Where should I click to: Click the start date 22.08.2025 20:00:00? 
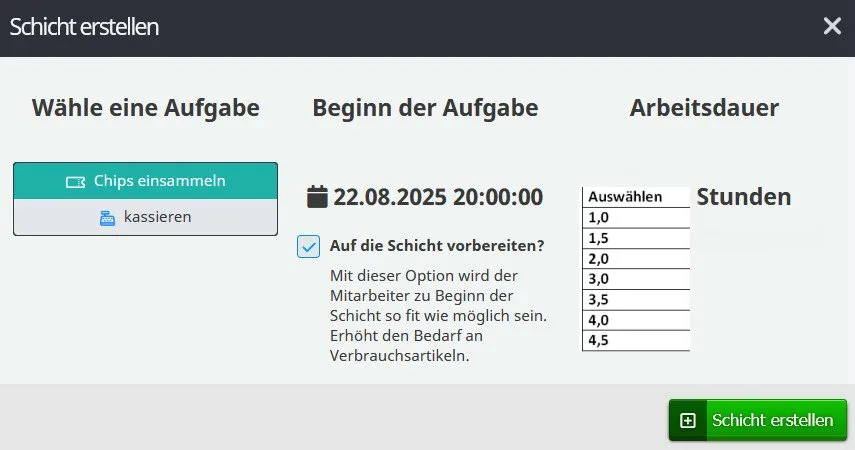(x=438, y=196)
